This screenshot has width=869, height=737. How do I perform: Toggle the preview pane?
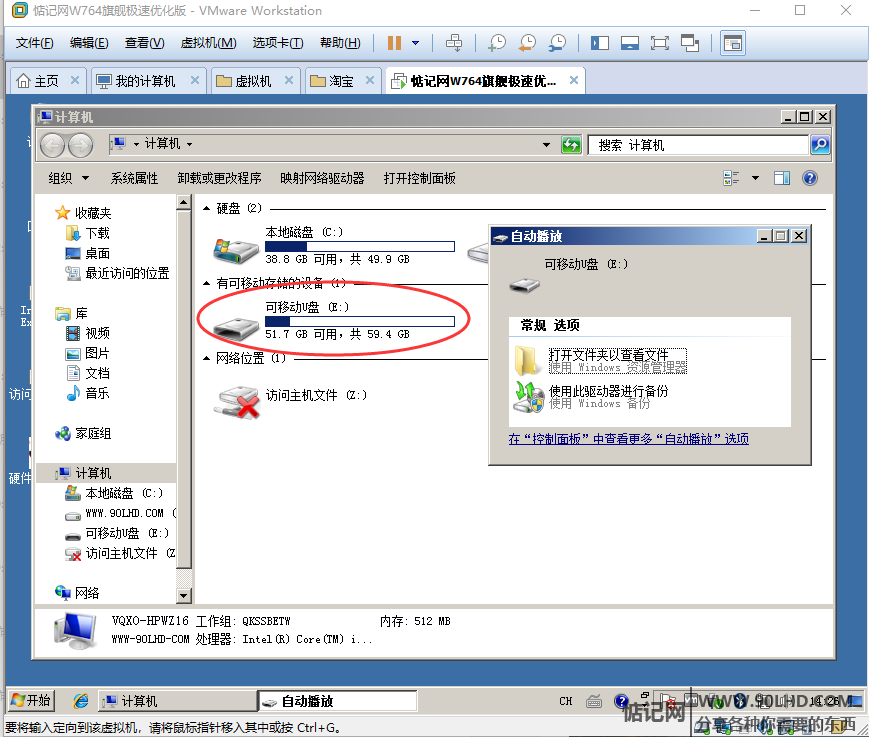pyautogui.click(x=782, y=178)
